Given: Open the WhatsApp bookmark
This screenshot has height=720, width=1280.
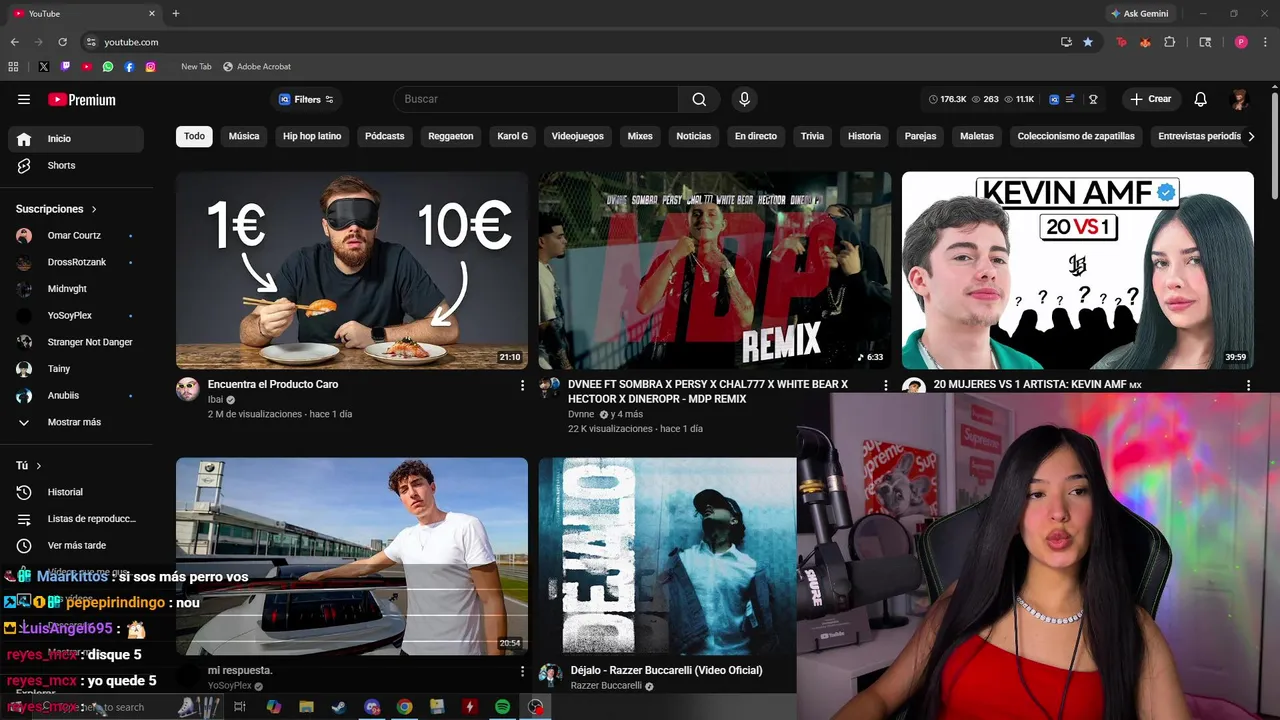Looking at the screenshot, I should 108,67.
